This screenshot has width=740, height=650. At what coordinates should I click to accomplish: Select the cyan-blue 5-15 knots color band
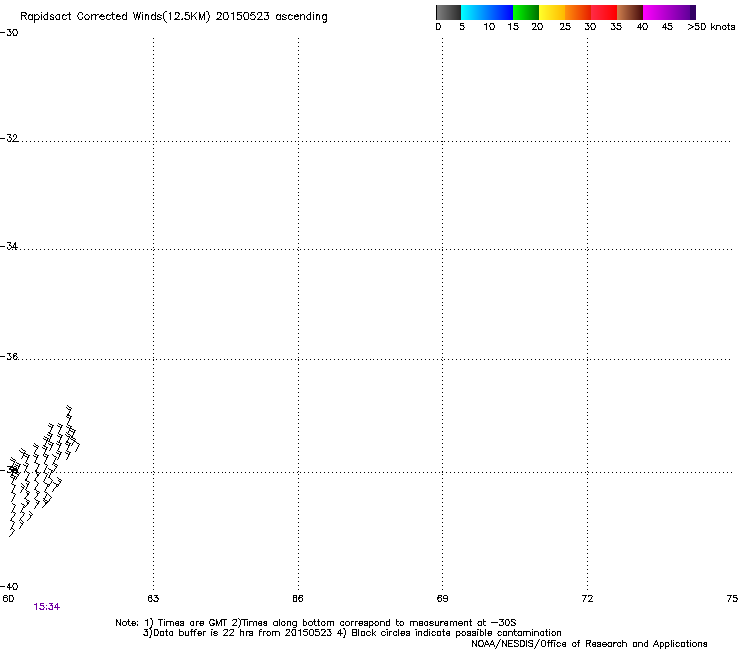487,12
